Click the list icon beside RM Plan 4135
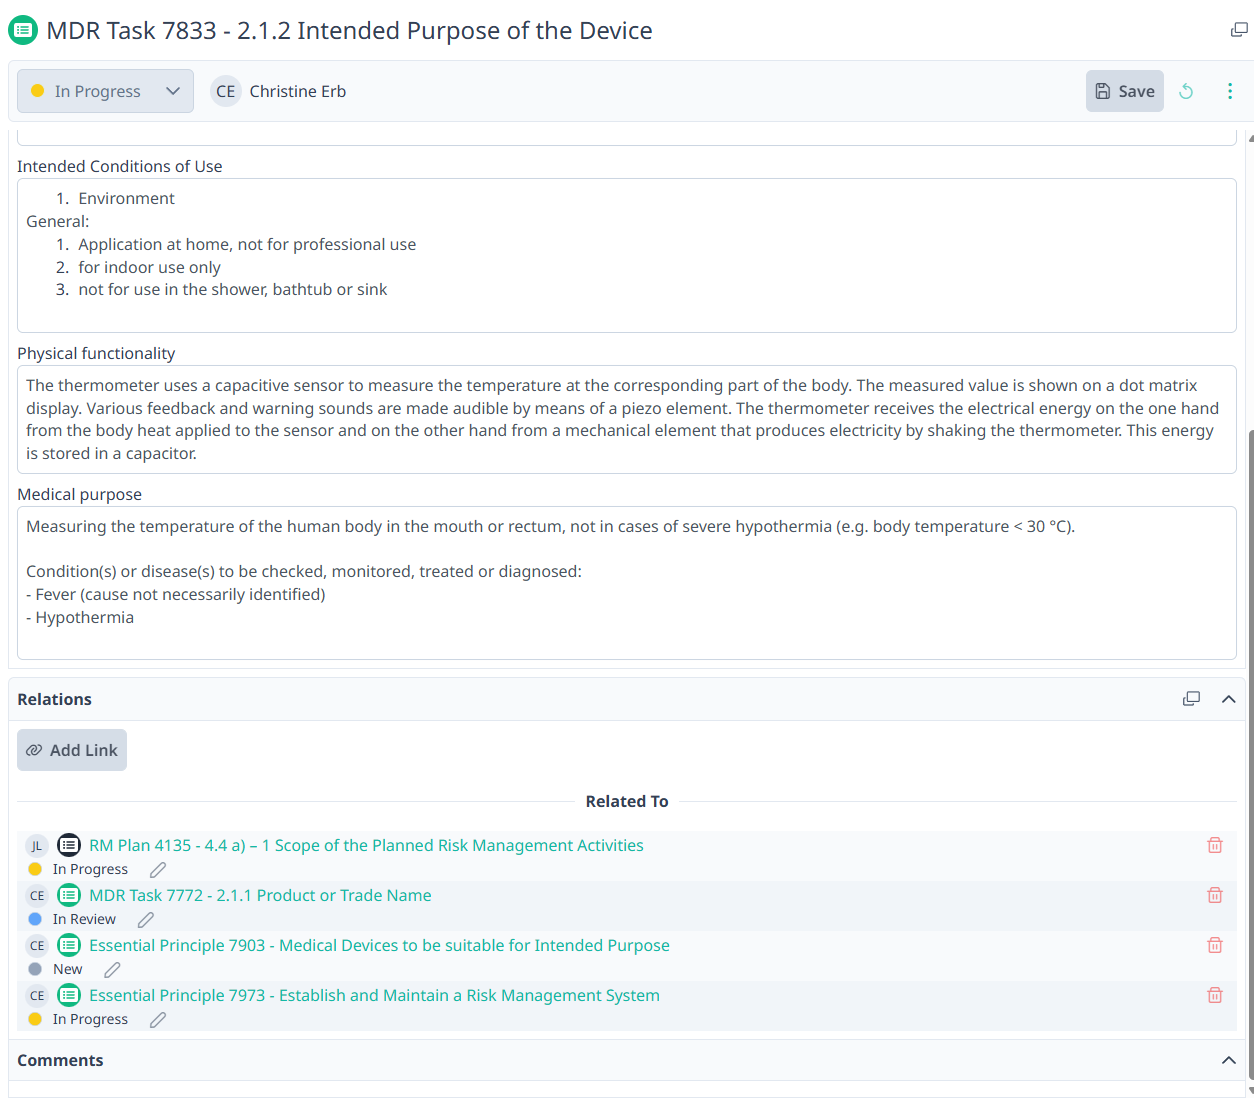This screenshot has height=1110, width=1254. pos(69,845)
